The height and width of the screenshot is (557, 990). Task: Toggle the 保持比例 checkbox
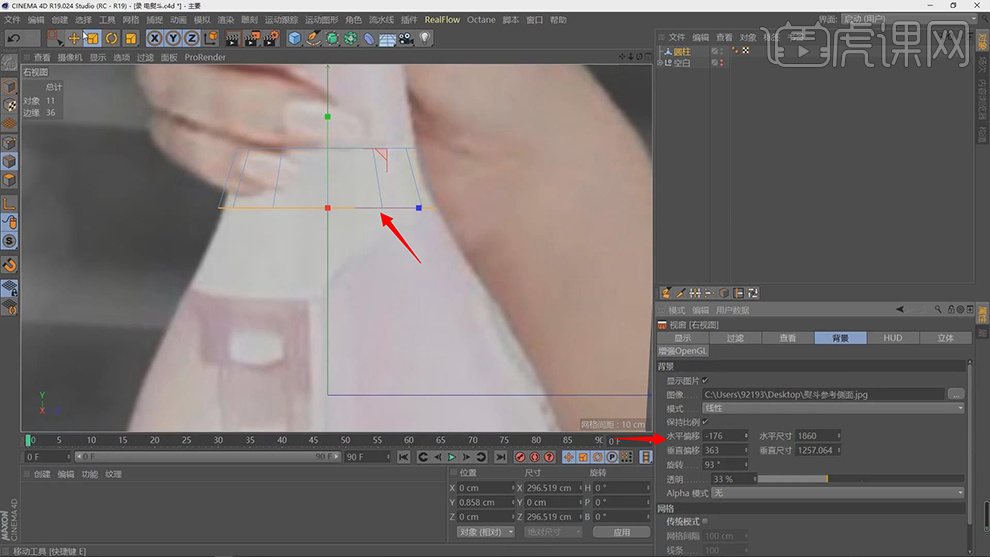tap(705, 422)
